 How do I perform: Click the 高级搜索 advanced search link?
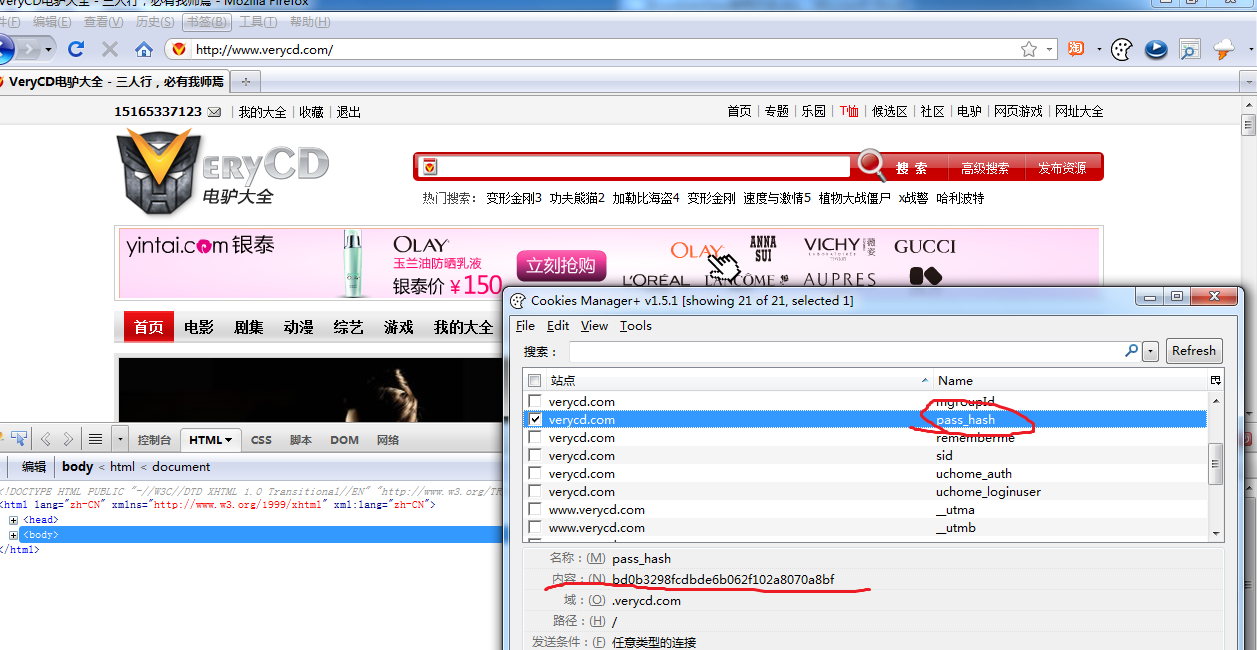pos(985,168)
